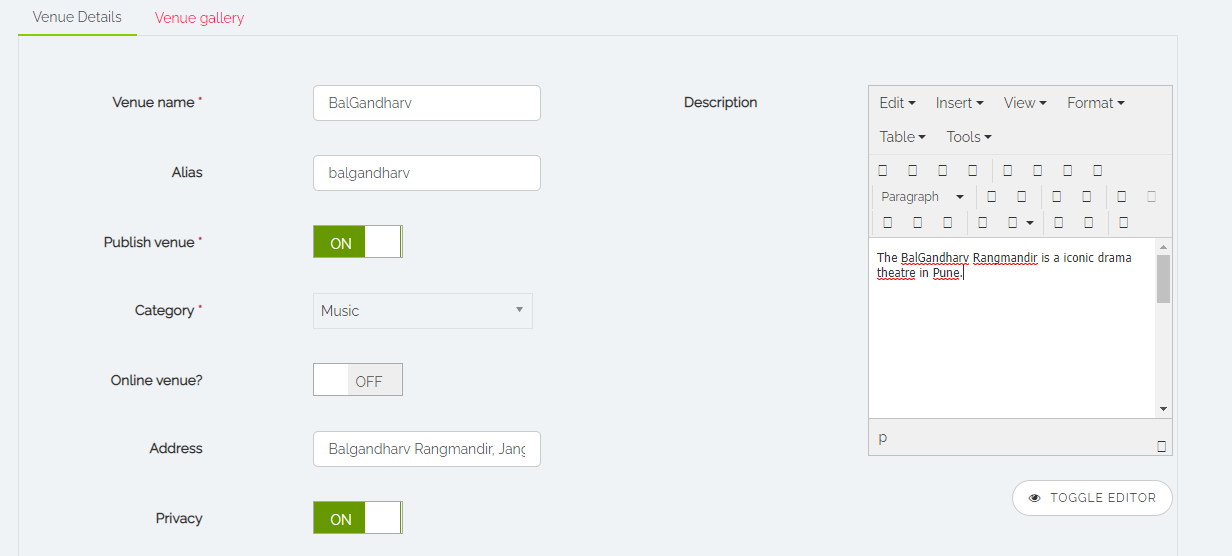Open the Insert menu in the editor

[x=959, y=103]
